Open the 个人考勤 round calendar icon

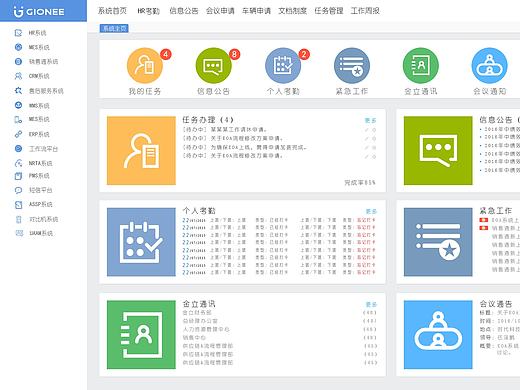coord(283,65)
